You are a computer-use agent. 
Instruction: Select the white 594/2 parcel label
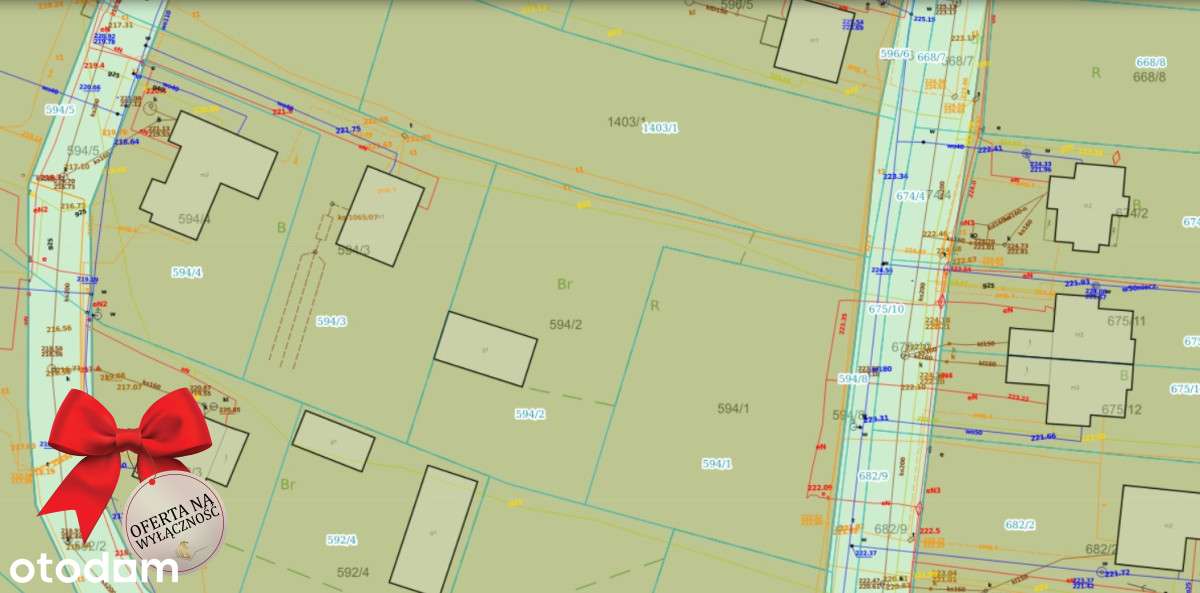530,414
